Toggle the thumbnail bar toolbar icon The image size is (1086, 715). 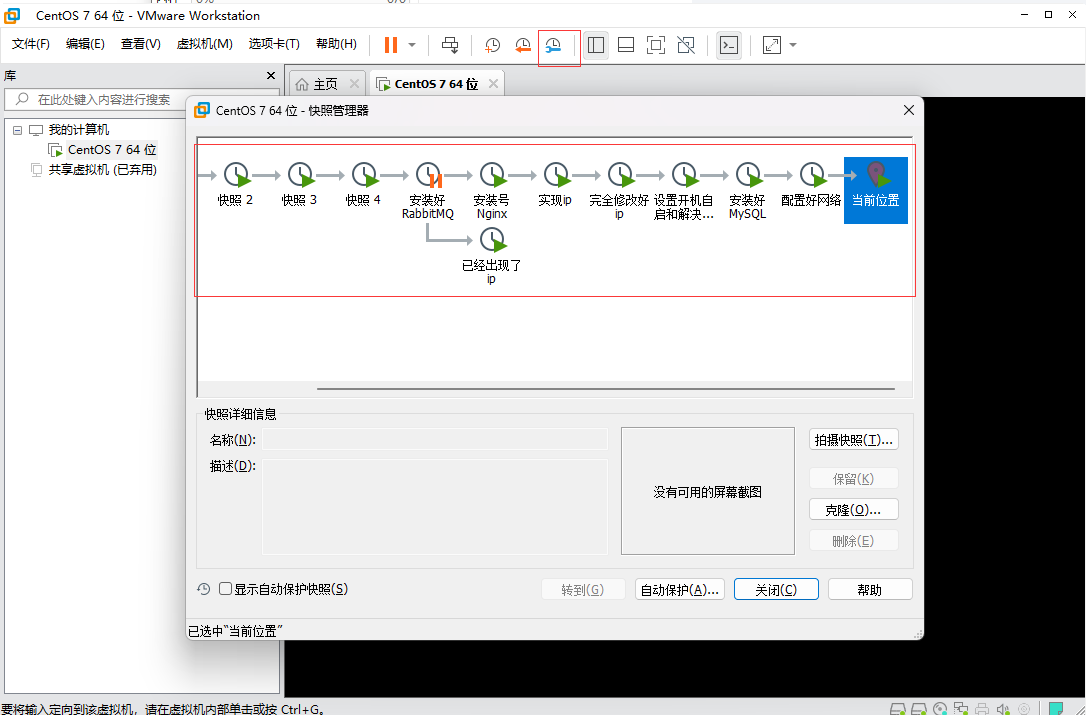point(626,45)
